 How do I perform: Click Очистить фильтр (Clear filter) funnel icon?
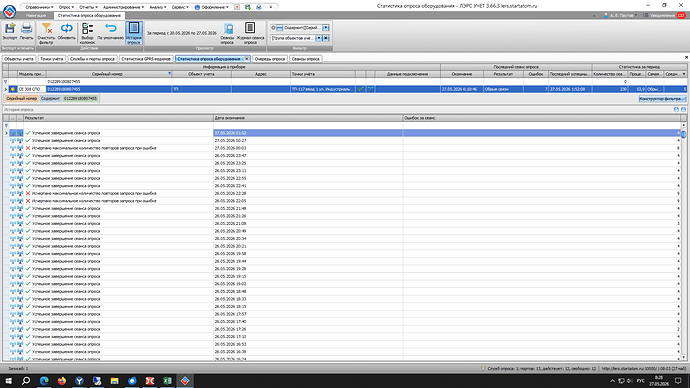point(46,33)
